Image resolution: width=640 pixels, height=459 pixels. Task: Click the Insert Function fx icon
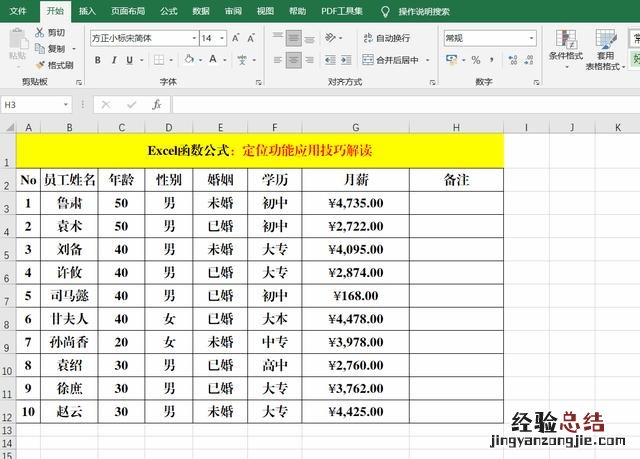[157, 105]
